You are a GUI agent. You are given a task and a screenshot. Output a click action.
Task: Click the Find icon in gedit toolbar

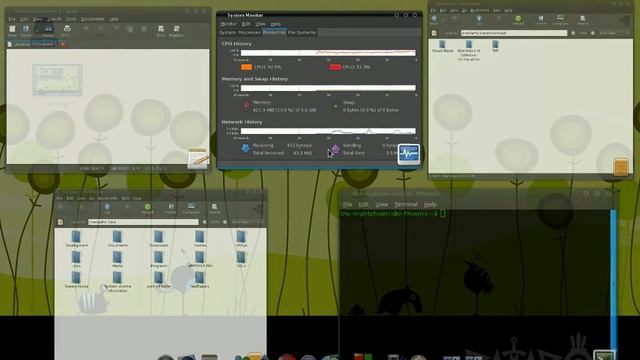point(161,29)
